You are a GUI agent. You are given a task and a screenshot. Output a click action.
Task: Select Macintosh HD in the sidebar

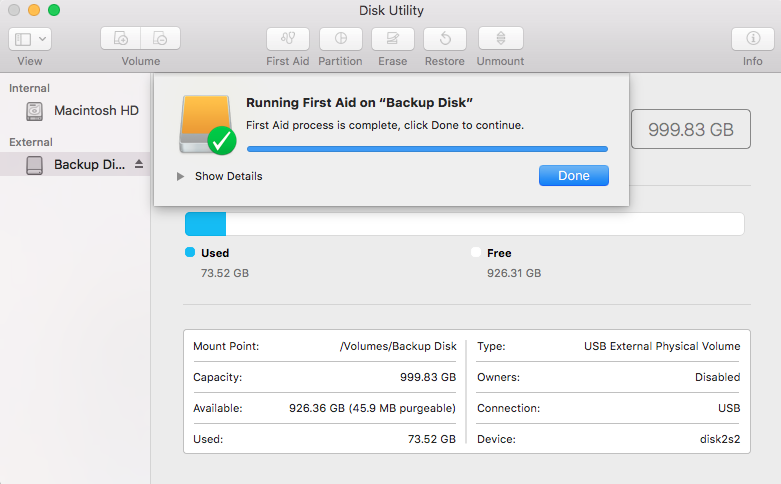point(75,111)
